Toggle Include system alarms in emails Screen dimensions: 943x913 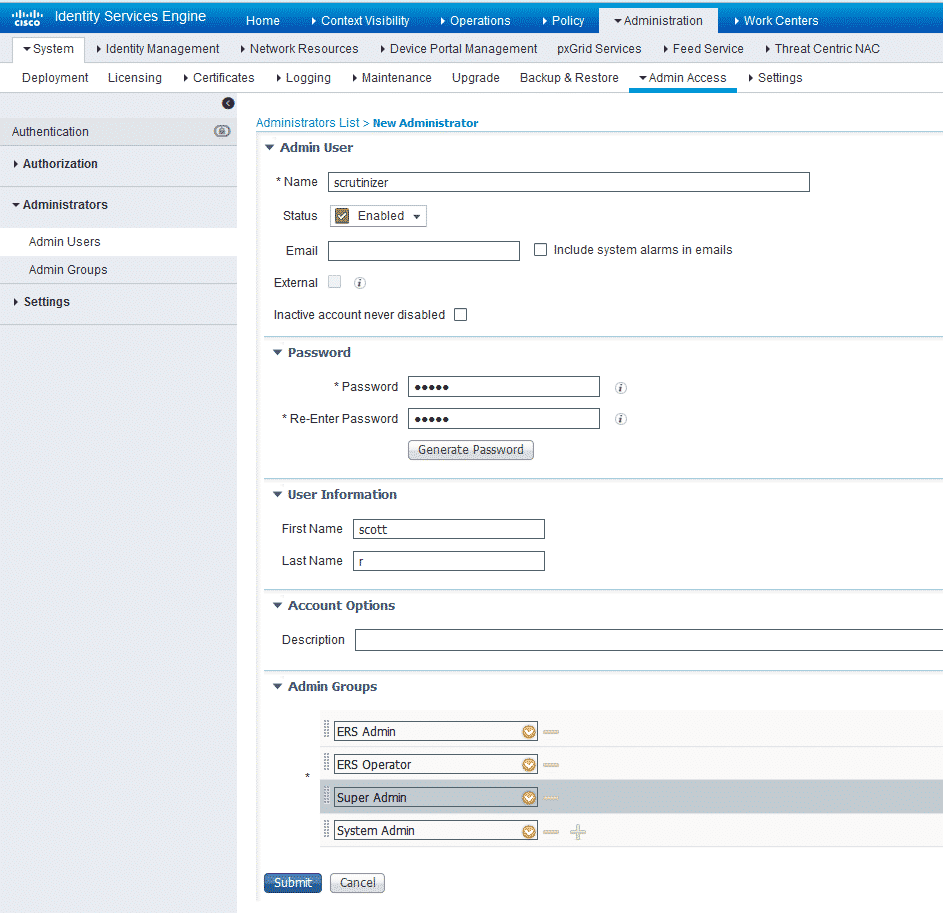click(x=541, y=250)
